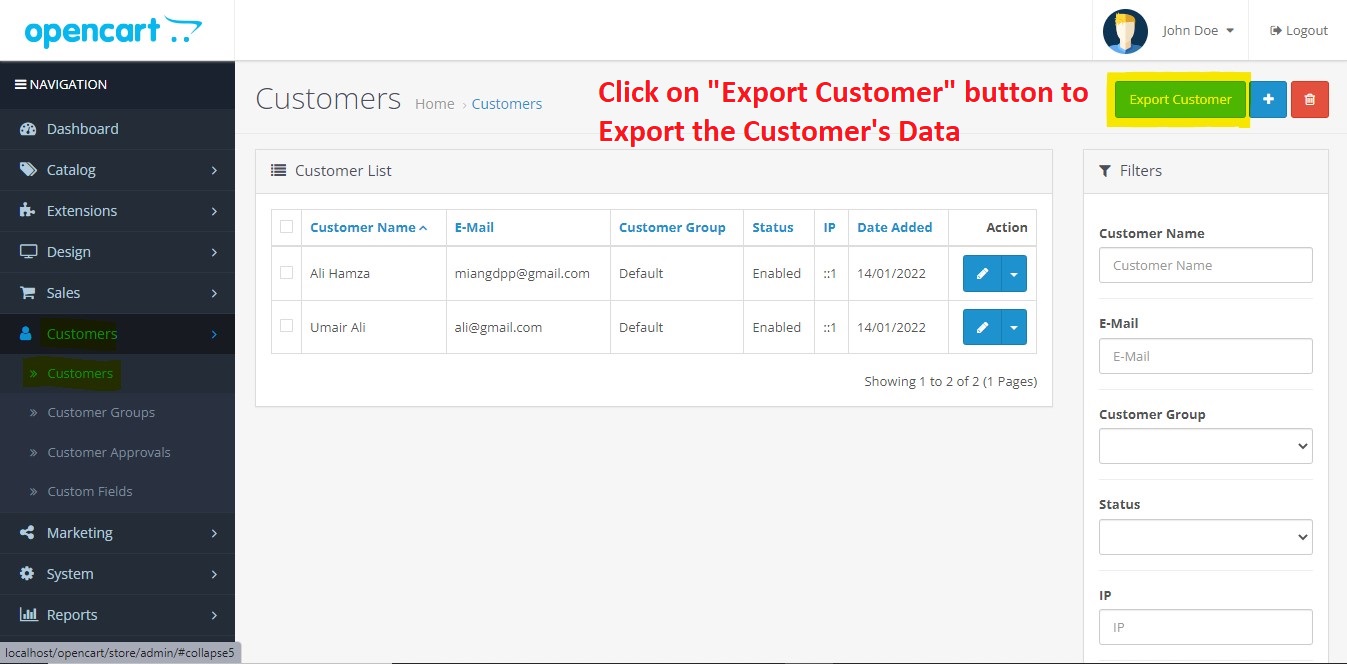Click the System gear icon
Image resolution: width=1347 pixels, height=664 pixels.
click(28, 574)
